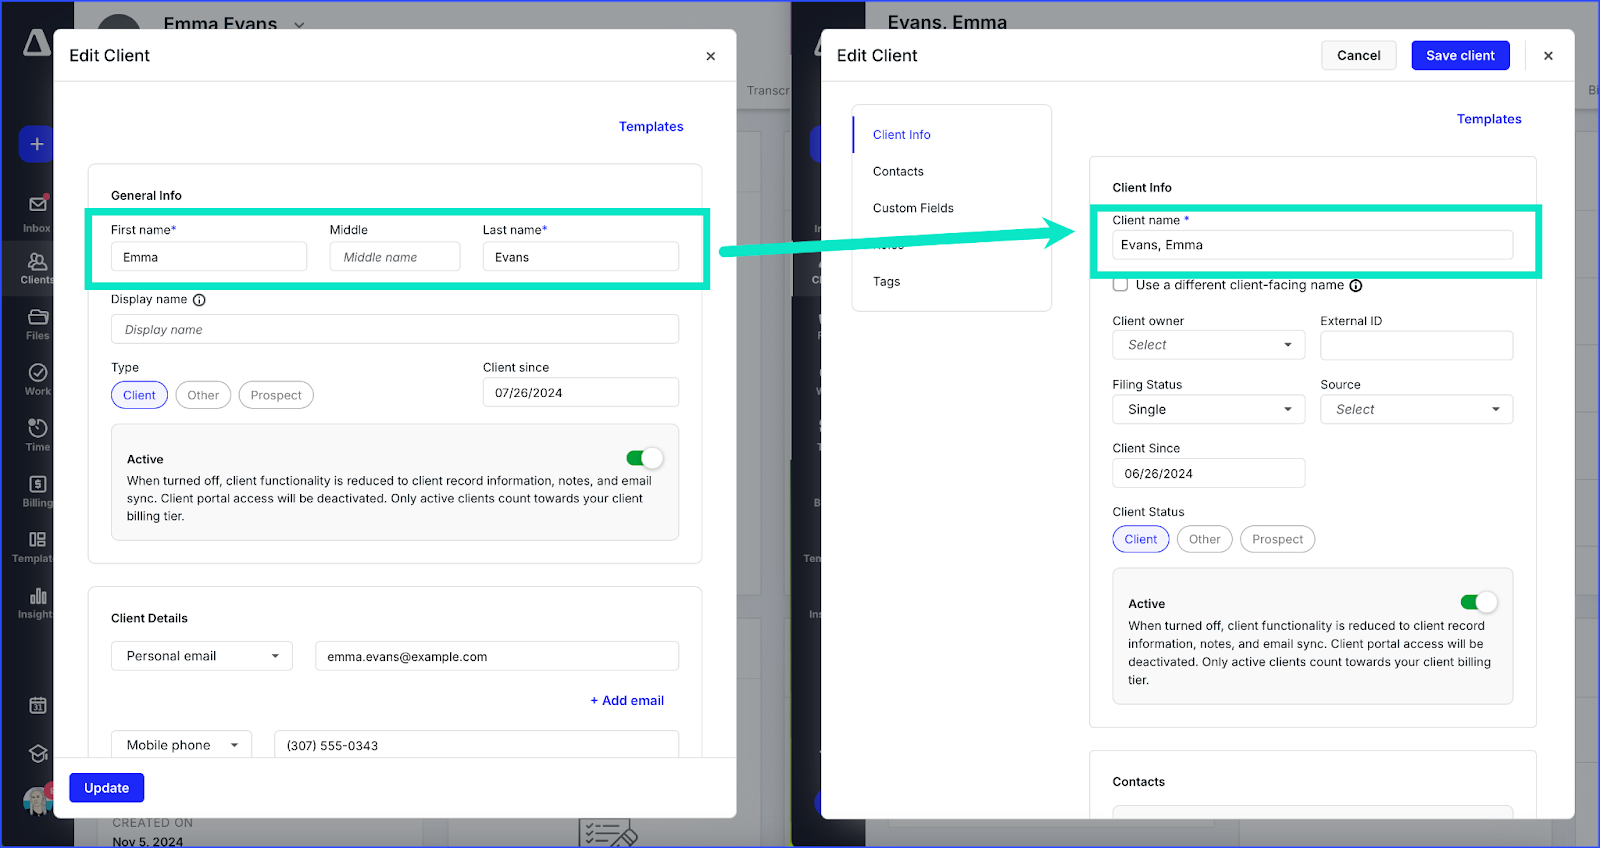Open the Files folder icon in sidebar
The width and height of the screenshot is (1600, 848).
(x=37, y=318)
